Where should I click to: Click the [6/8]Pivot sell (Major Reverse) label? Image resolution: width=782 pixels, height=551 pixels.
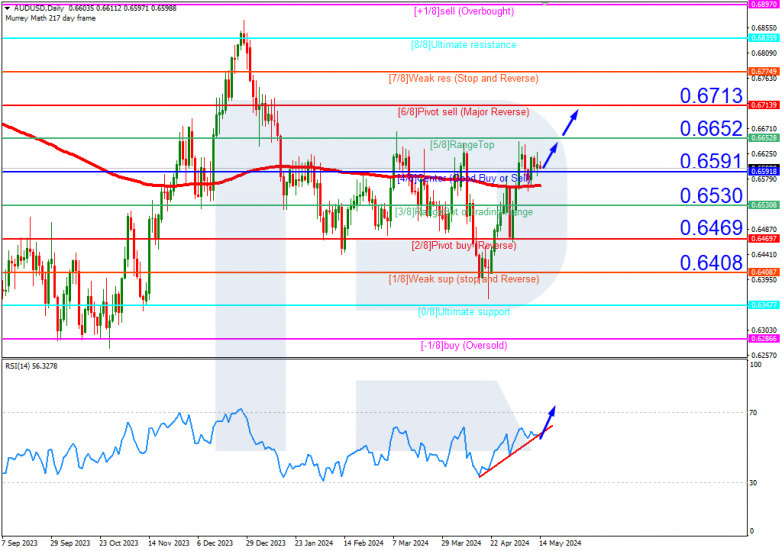(x=464, y=112)
